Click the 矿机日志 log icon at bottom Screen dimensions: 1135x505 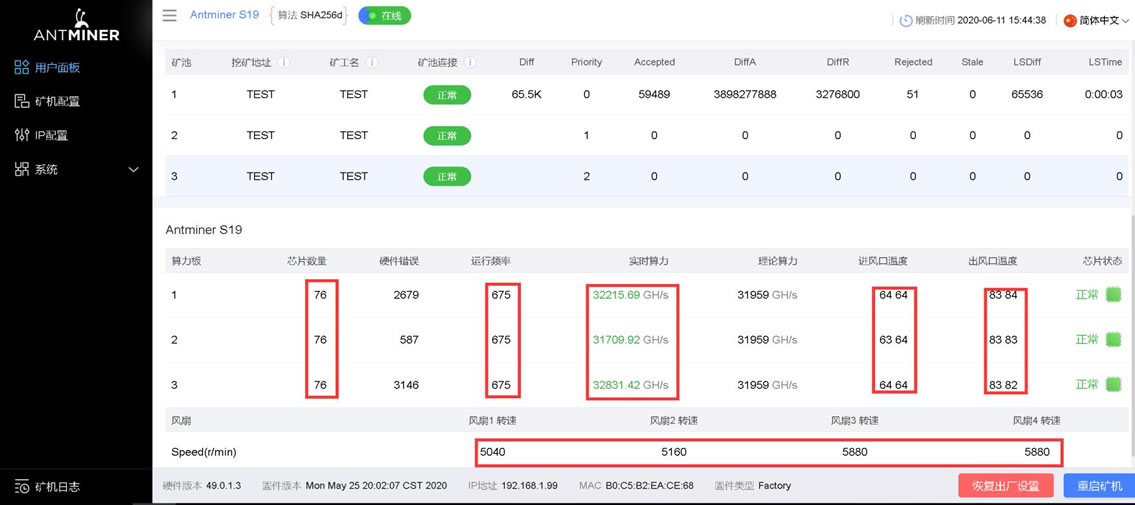point(21,487)
